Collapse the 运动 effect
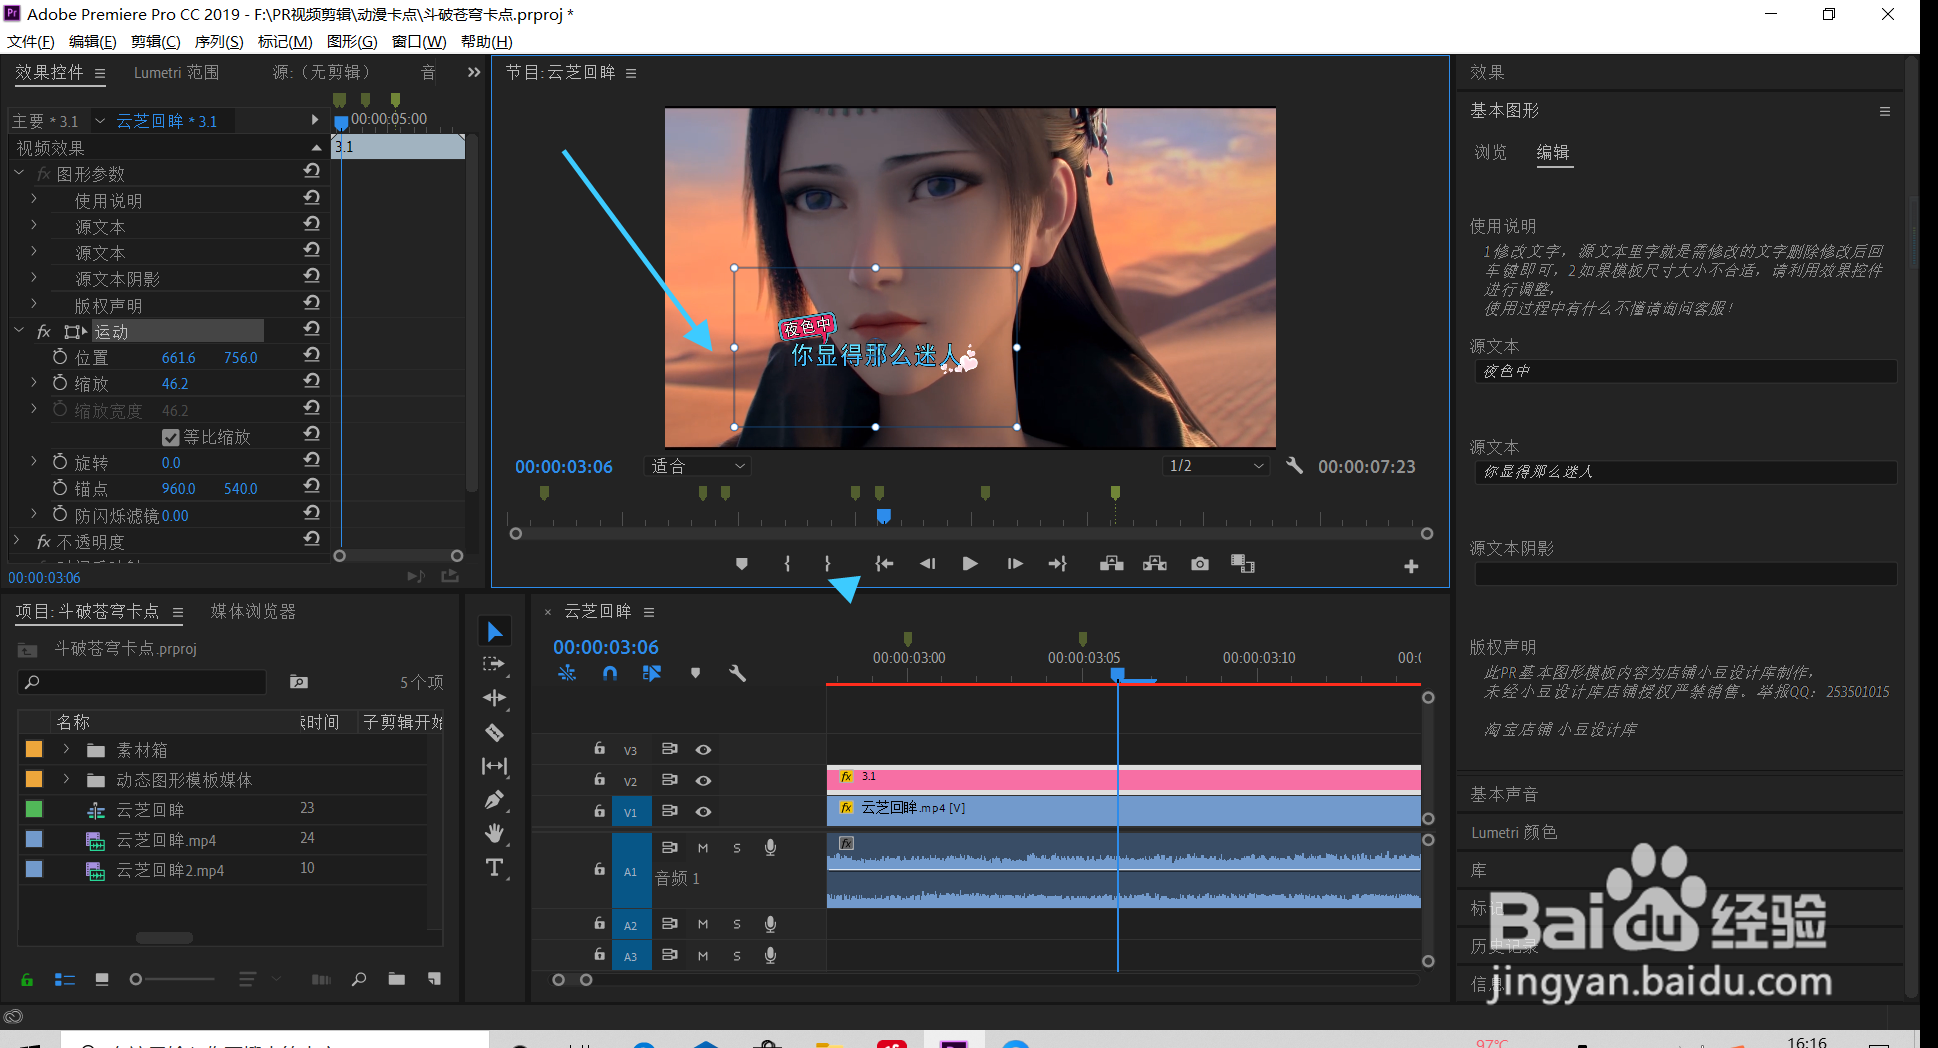 pyautogui.click(x=18, y=331)
